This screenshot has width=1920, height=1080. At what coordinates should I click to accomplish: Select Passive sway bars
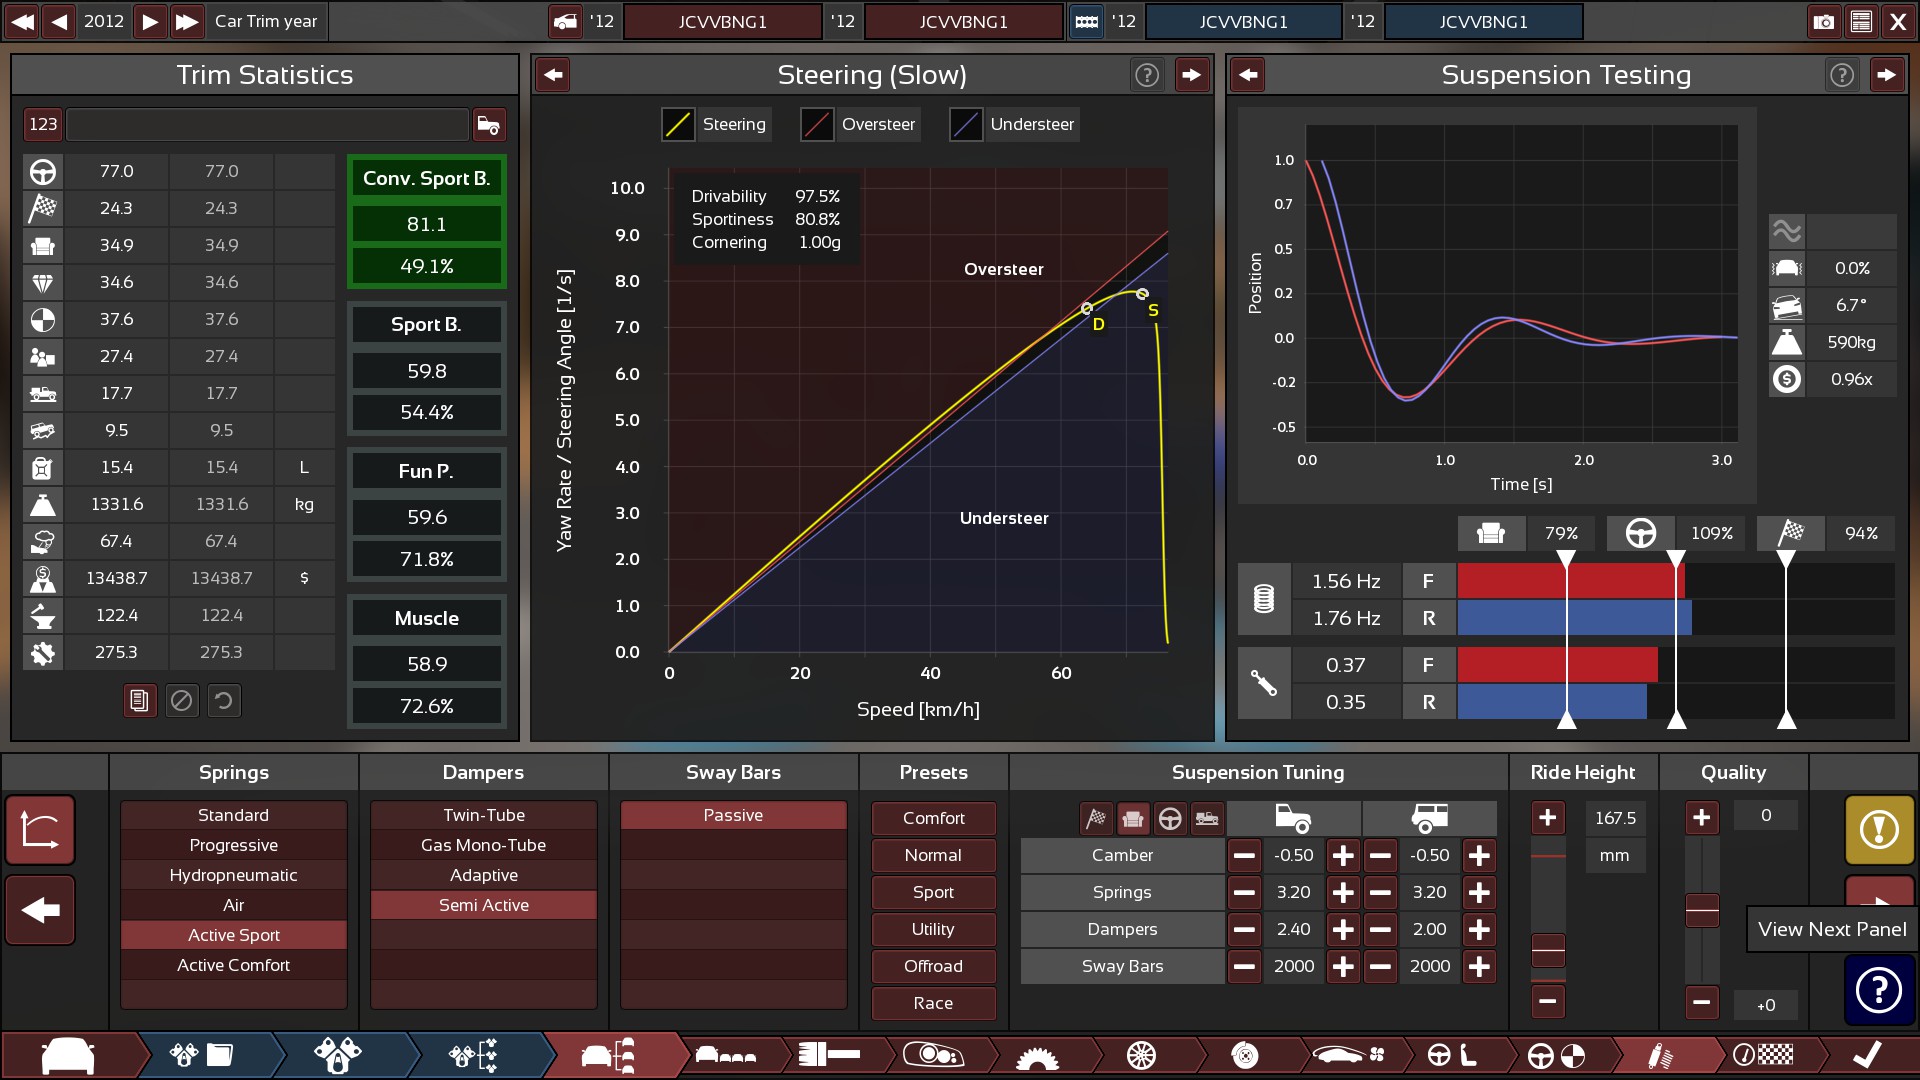point(733,815)
